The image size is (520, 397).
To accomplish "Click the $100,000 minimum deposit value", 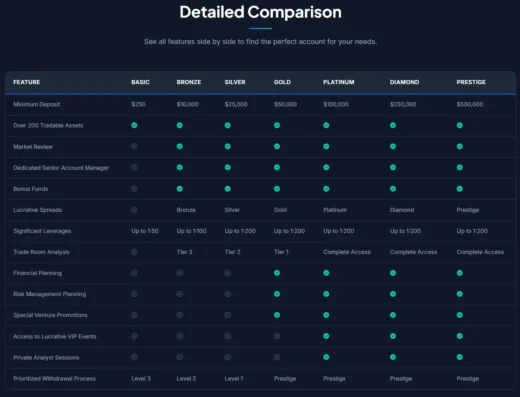I will click(x=336, y=104).
